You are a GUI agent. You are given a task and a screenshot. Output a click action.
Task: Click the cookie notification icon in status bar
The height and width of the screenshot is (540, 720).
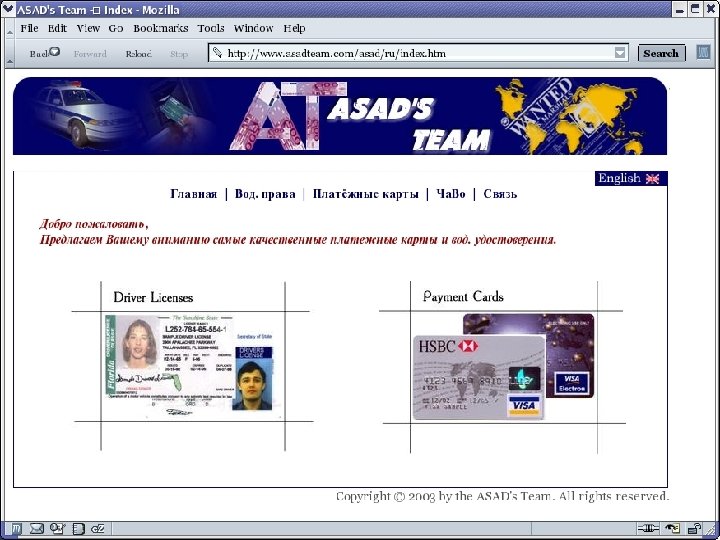point(672,528)
